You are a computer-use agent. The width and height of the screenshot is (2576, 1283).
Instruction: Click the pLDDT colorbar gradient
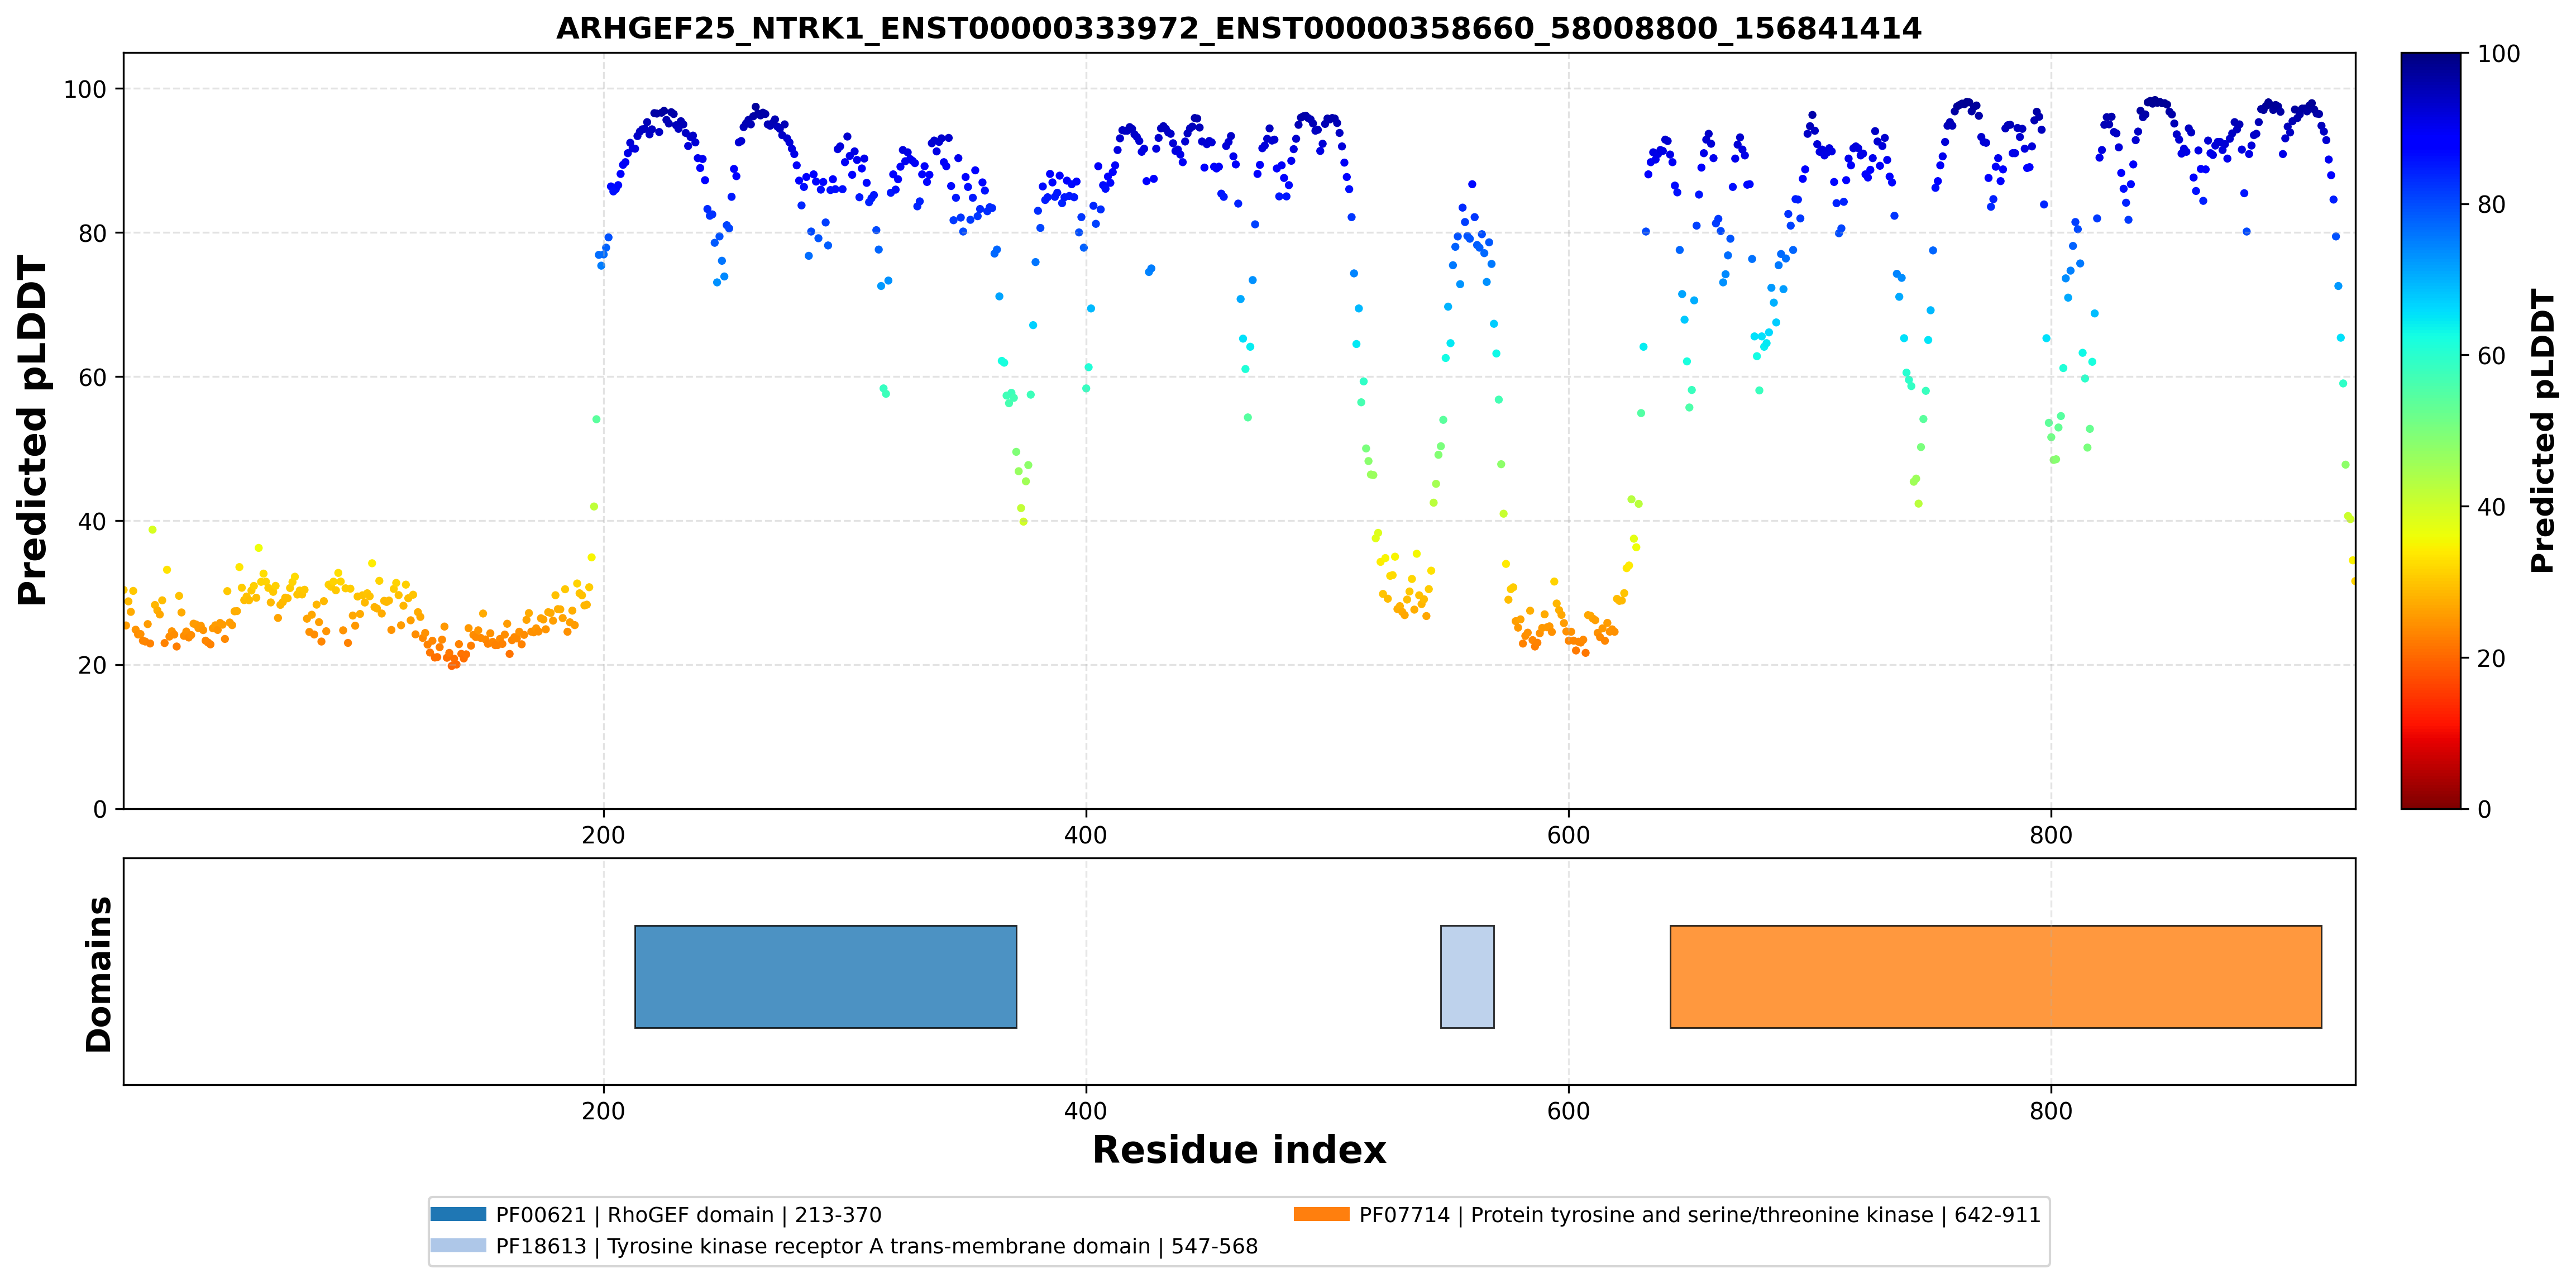pos(2430,430)
